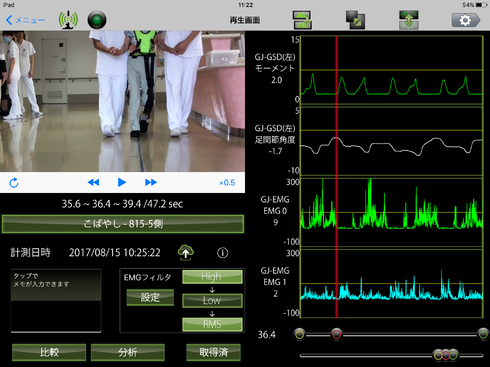Tap the red time position slider knob
This screenshot has height=367, width=490.
pos(336,334)
